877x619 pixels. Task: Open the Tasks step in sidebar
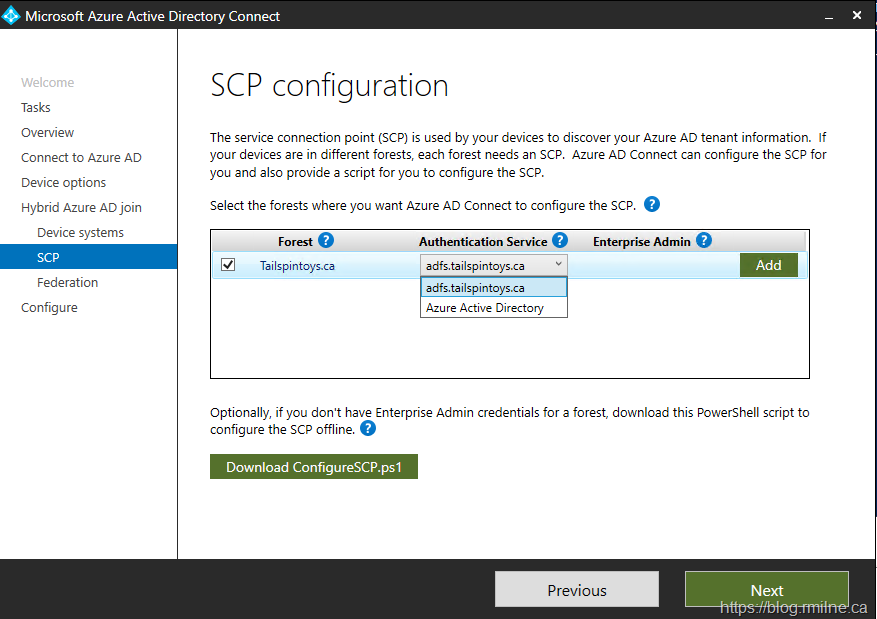coord(36,107)
